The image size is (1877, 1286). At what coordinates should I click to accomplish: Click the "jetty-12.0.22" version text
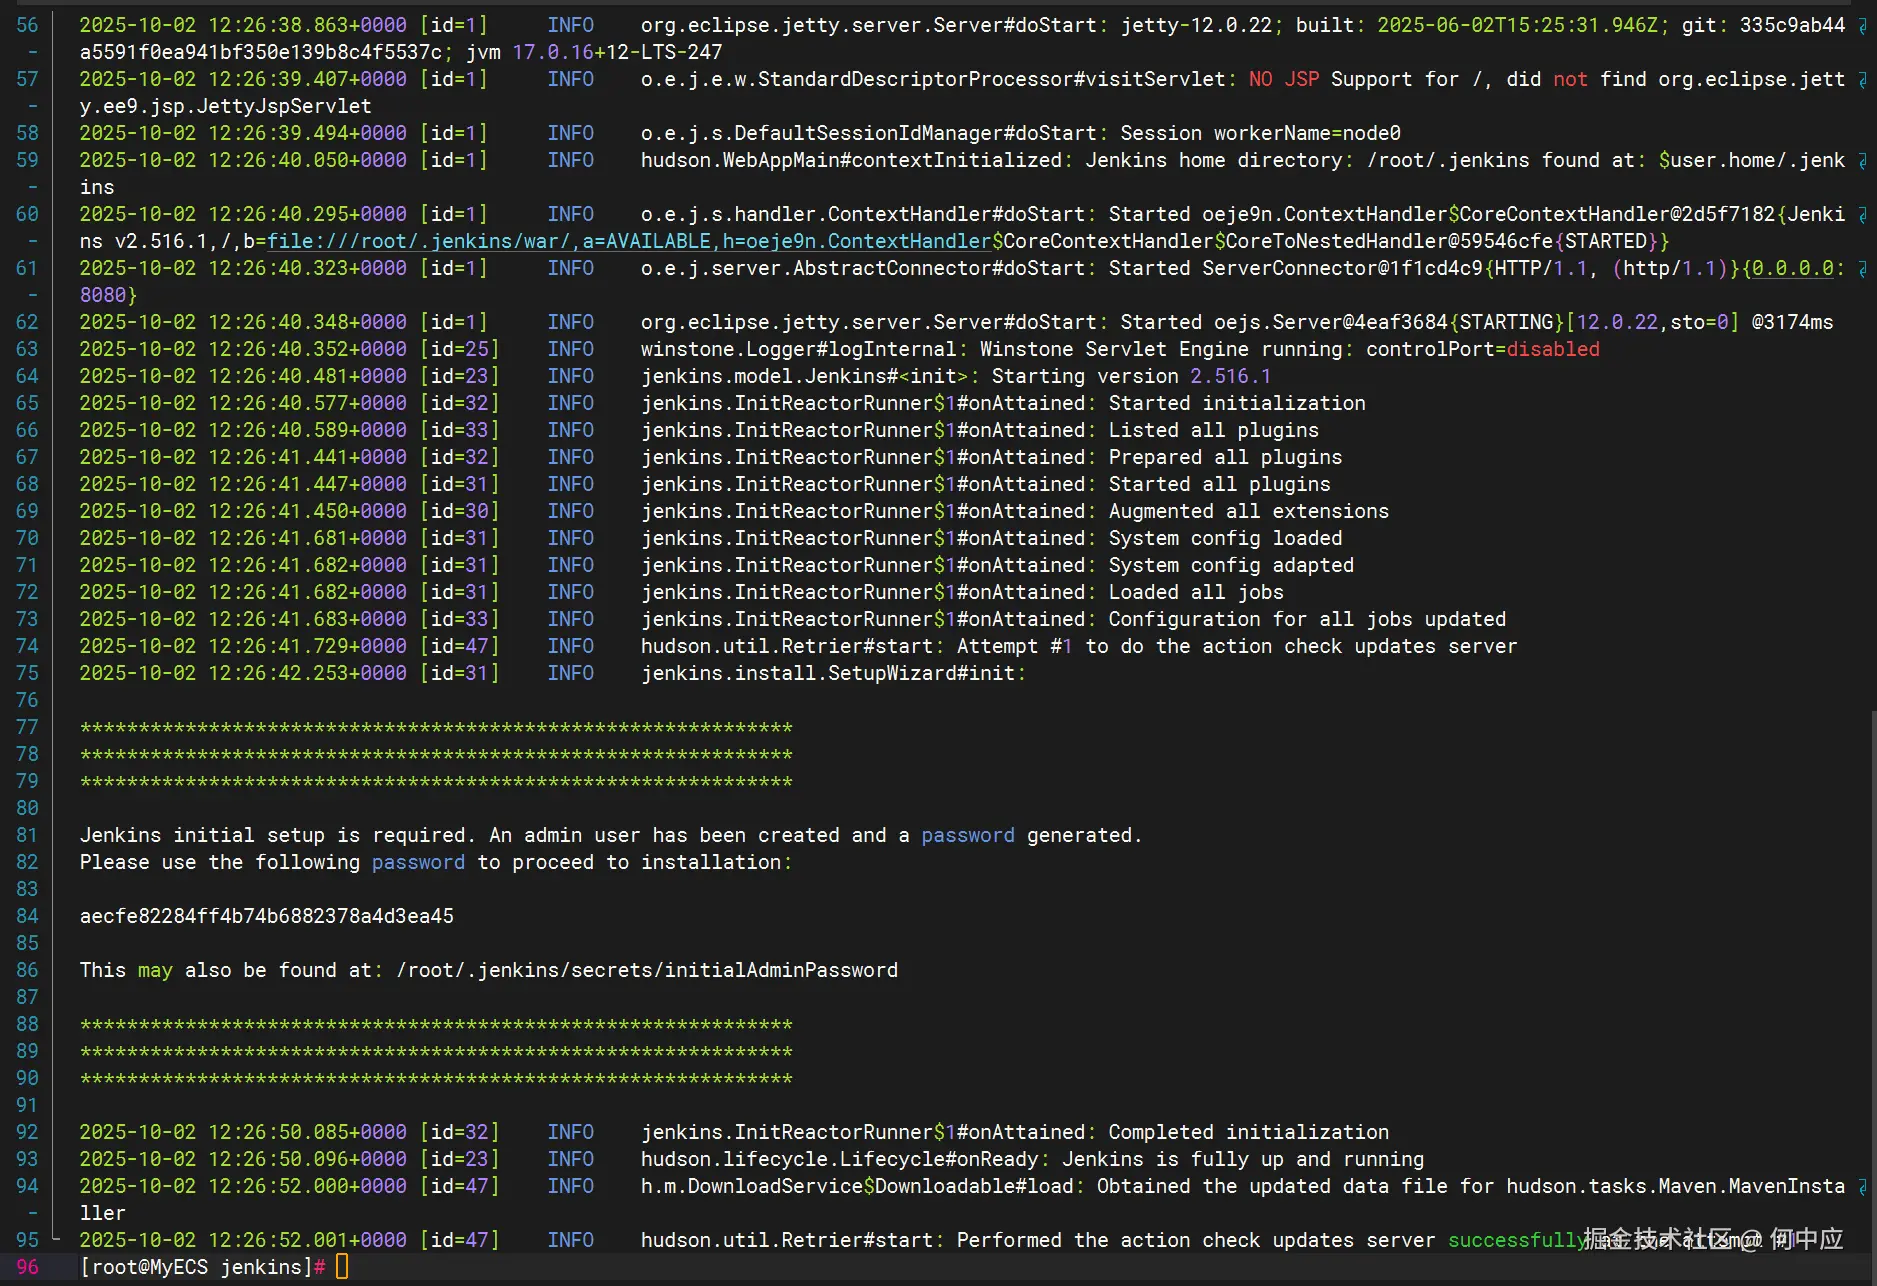point(1196,25)
